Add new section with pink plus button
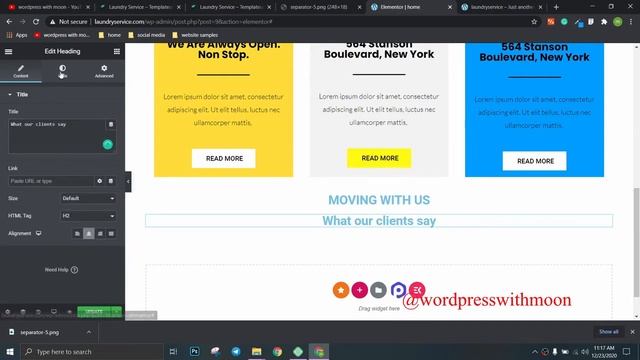The image size is (640, 360). (360, 290)
